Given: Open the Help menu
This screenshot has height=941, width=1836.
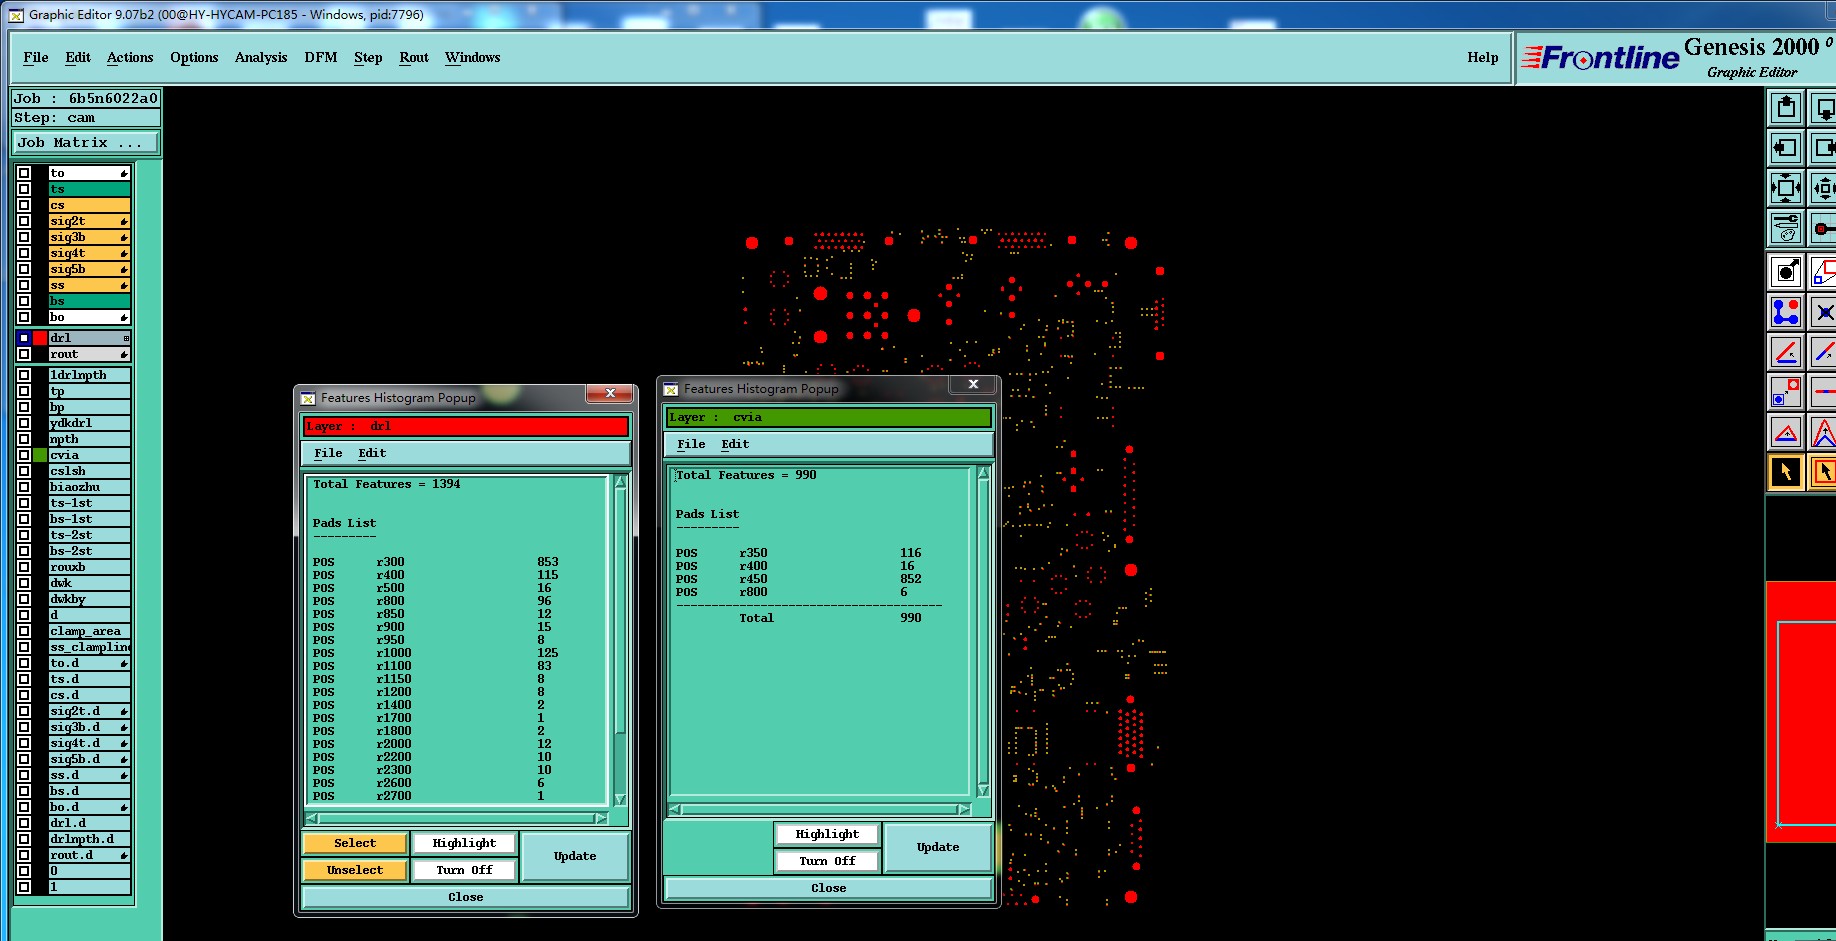Looking at the screenshot, I should point(1483,58).
